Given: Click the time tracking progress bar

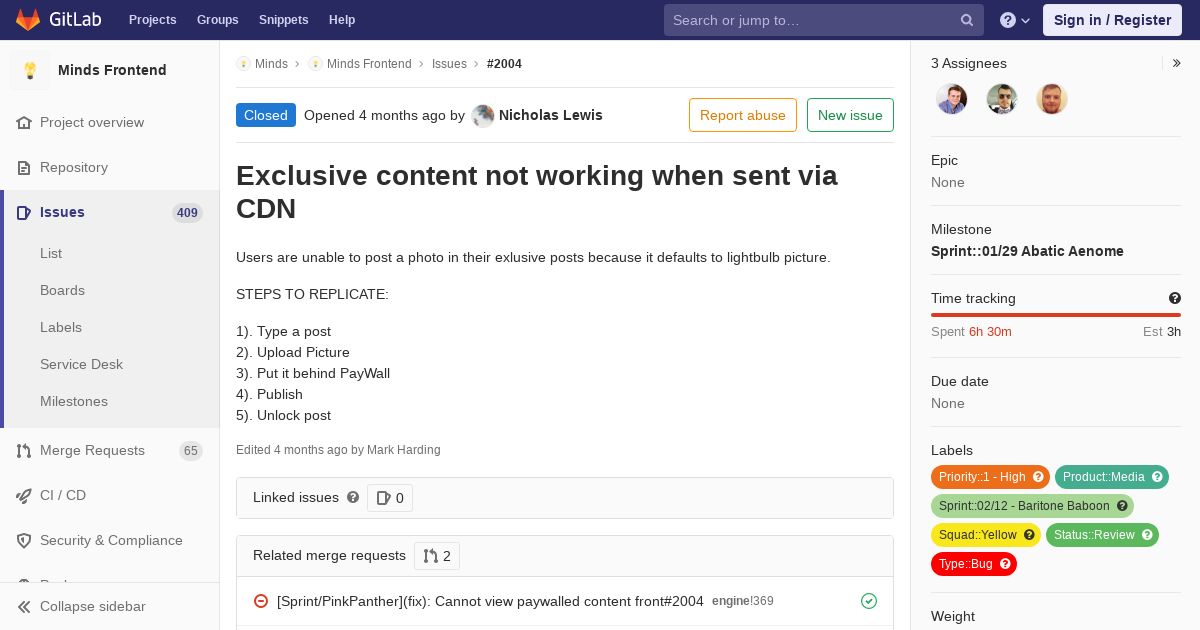Looking at the screenshot, I should click(1056, 315).
